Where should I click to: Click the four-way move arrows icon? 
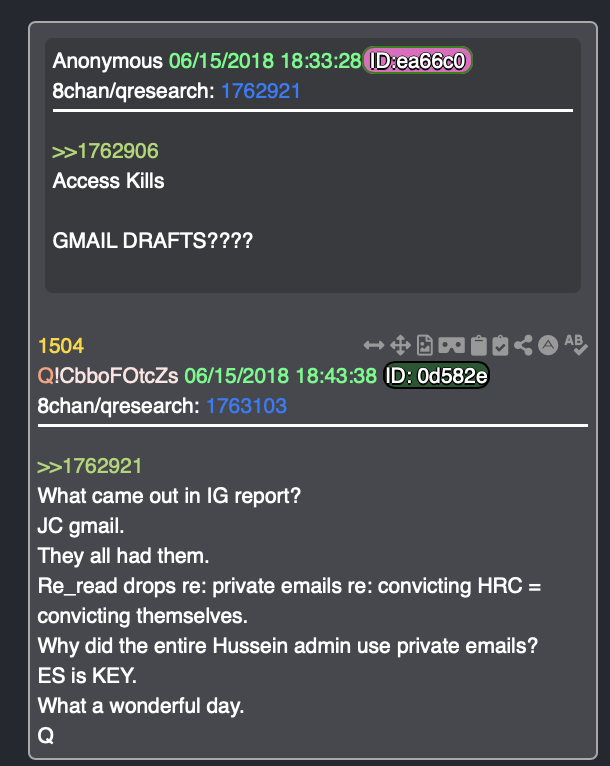coord(400,345)
